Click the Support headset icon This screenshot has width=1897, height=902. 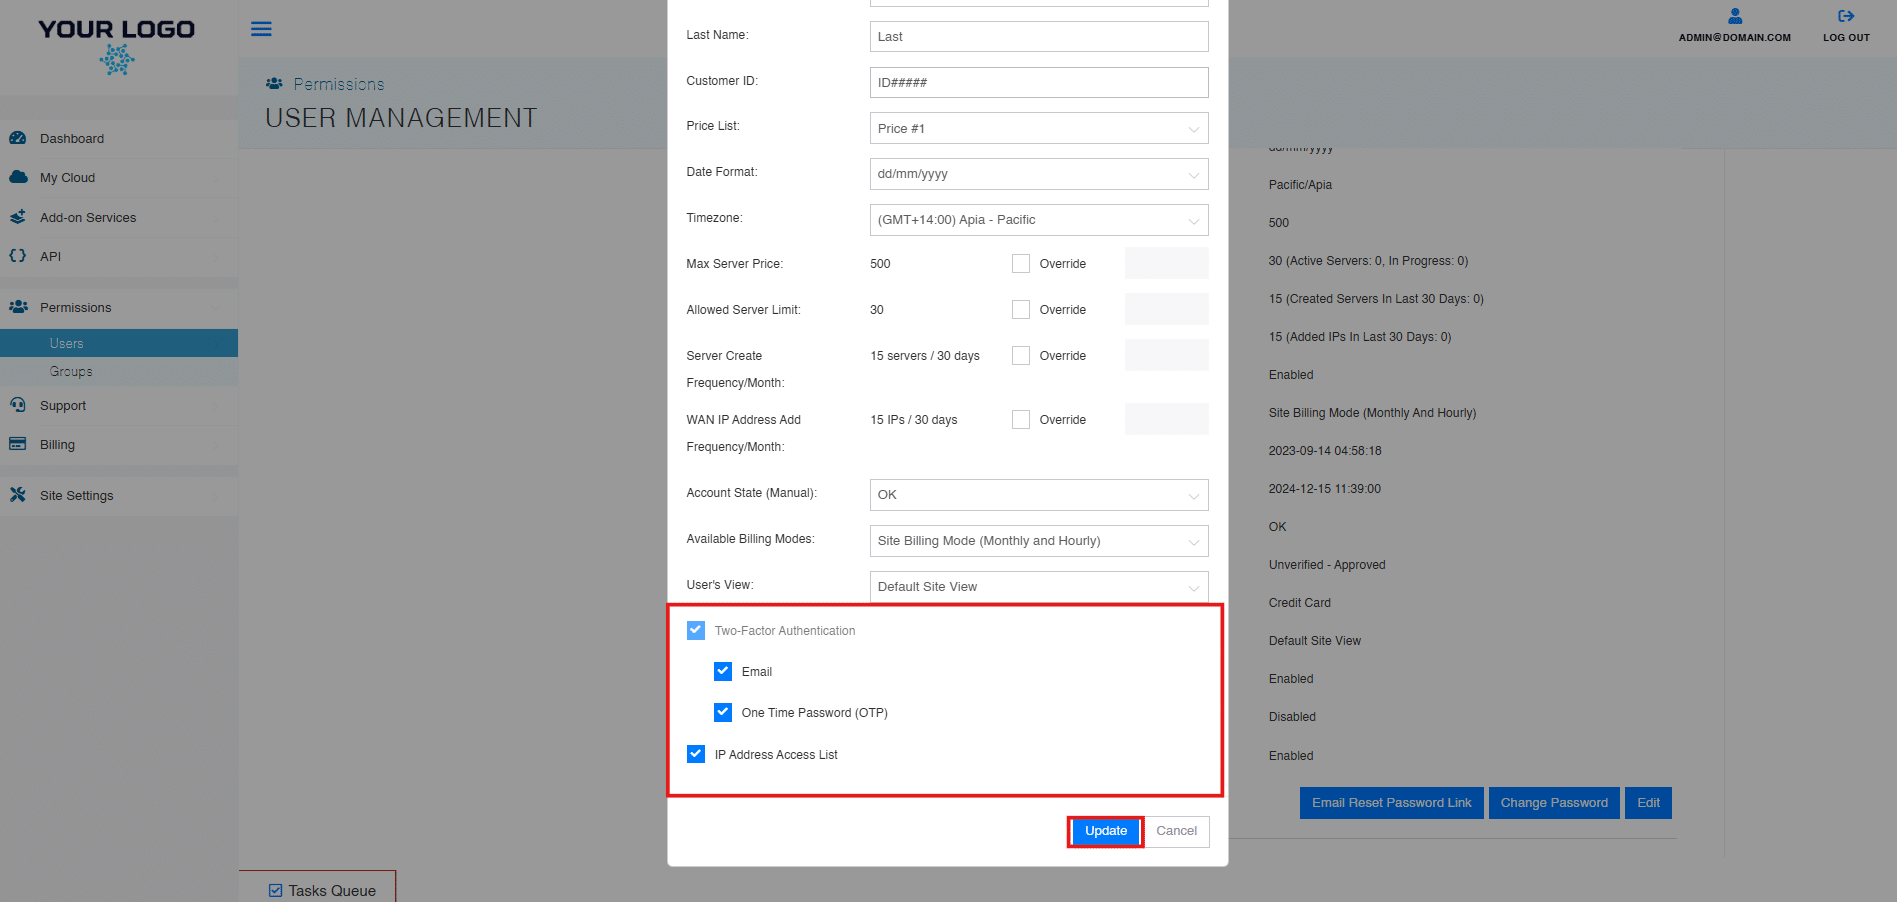point(18,405)
